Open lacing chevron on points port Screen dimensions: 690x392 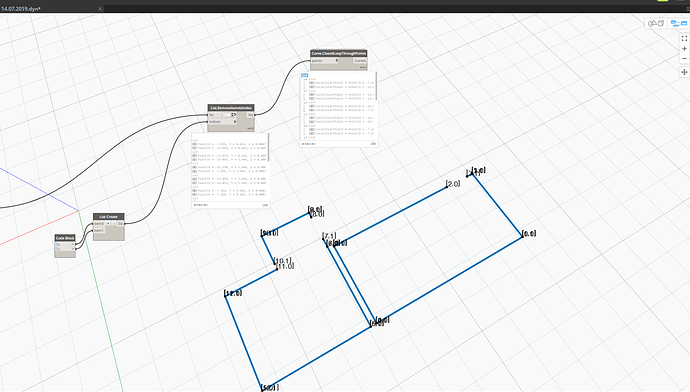(337, 61)
